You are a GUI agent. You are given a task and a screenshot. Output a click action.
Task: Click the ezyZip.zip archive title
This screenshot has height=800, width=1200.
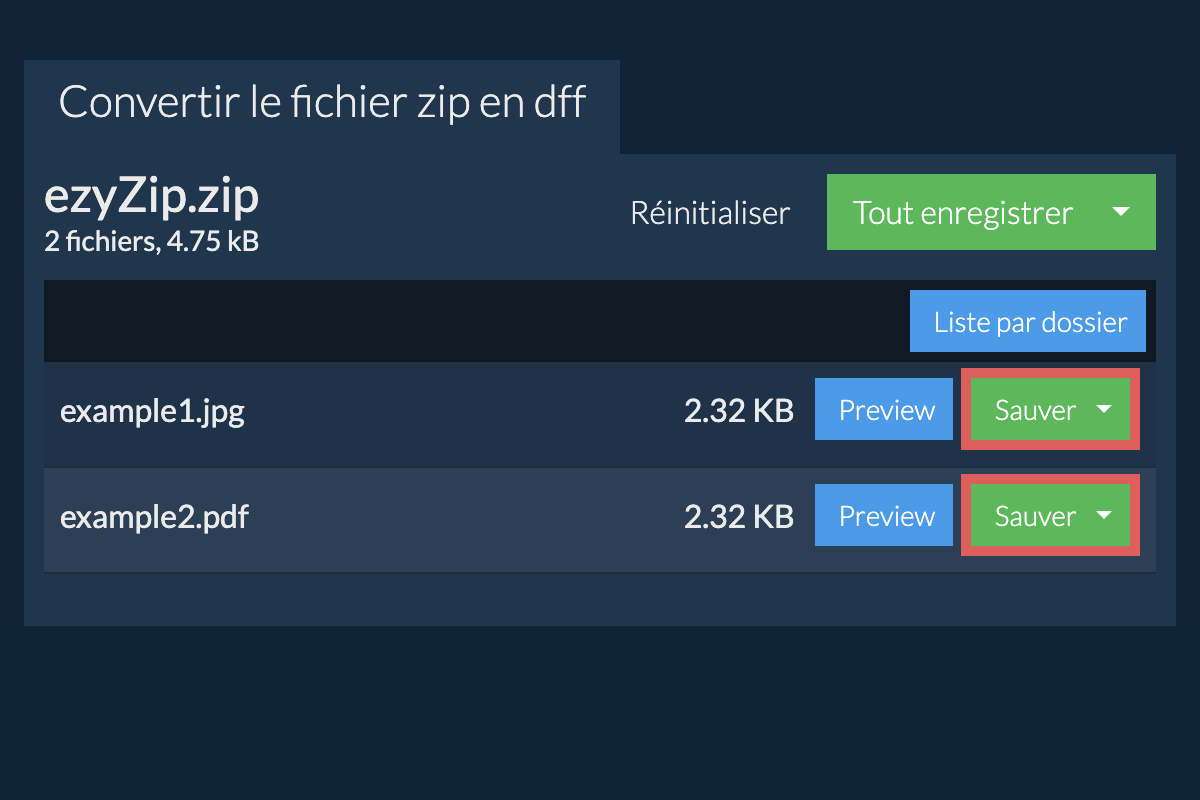pos(151,197)
